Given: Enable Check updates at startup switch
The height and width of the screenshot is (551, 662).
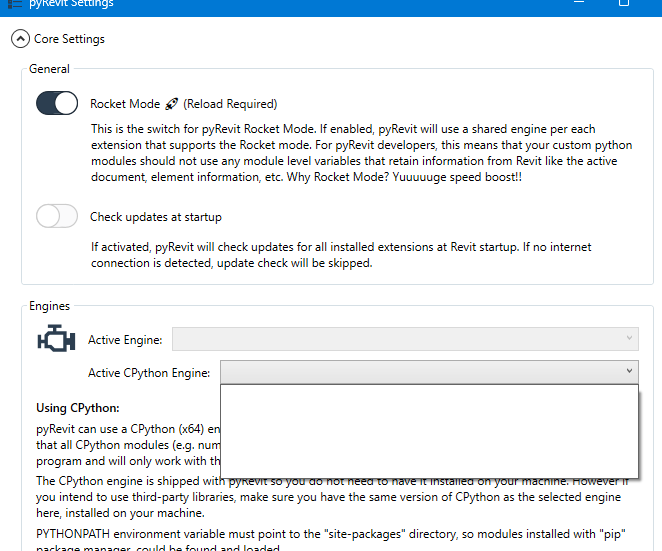Looking at the screenshot, I should (57, 216).
